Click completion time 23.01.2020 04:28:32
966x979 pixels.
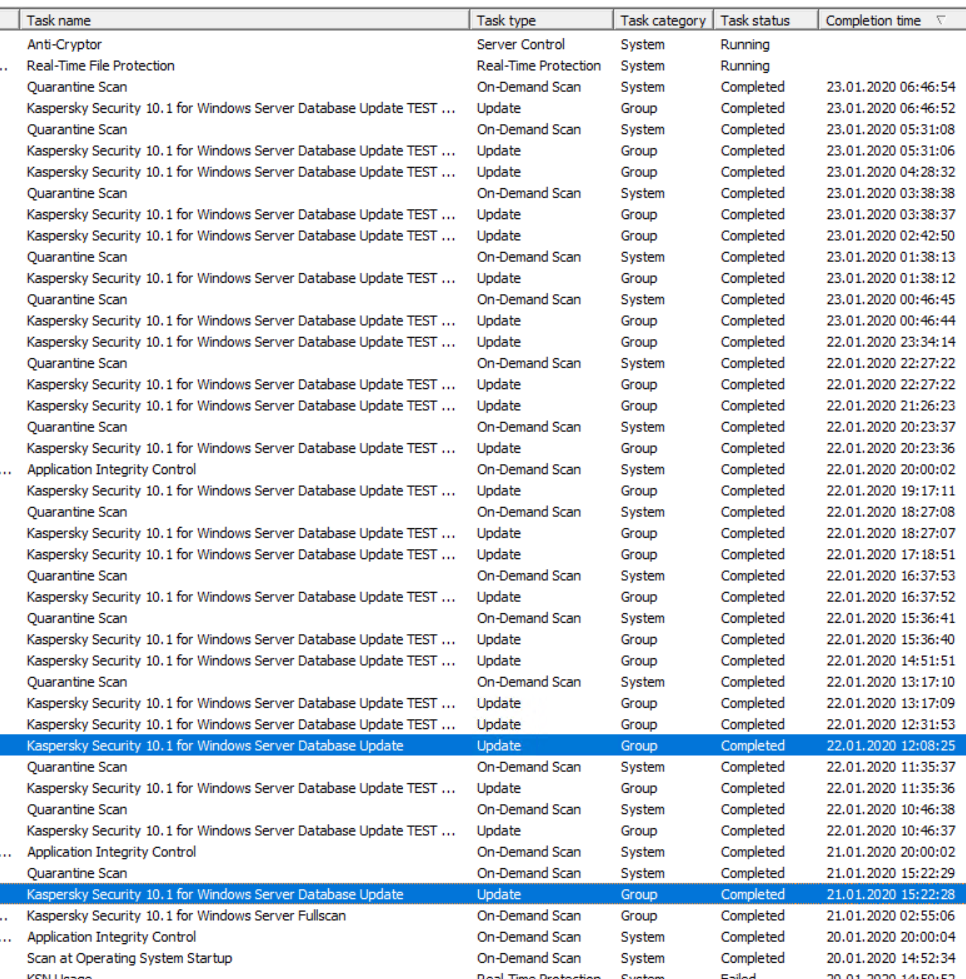tap(891, 172)
